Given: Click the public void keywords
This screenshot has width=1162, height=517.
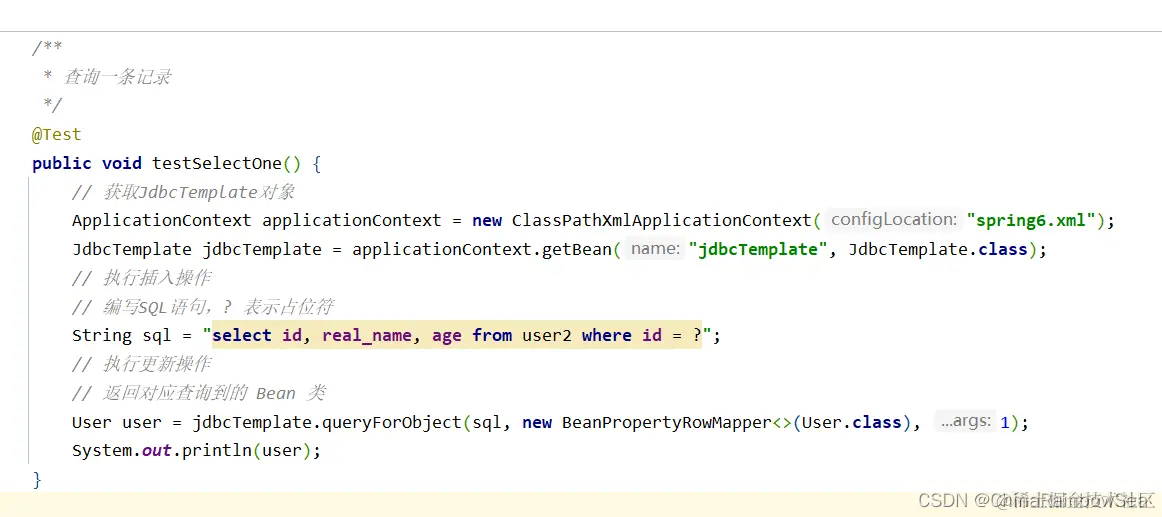Looking at the screenshot, I should 88,163.
